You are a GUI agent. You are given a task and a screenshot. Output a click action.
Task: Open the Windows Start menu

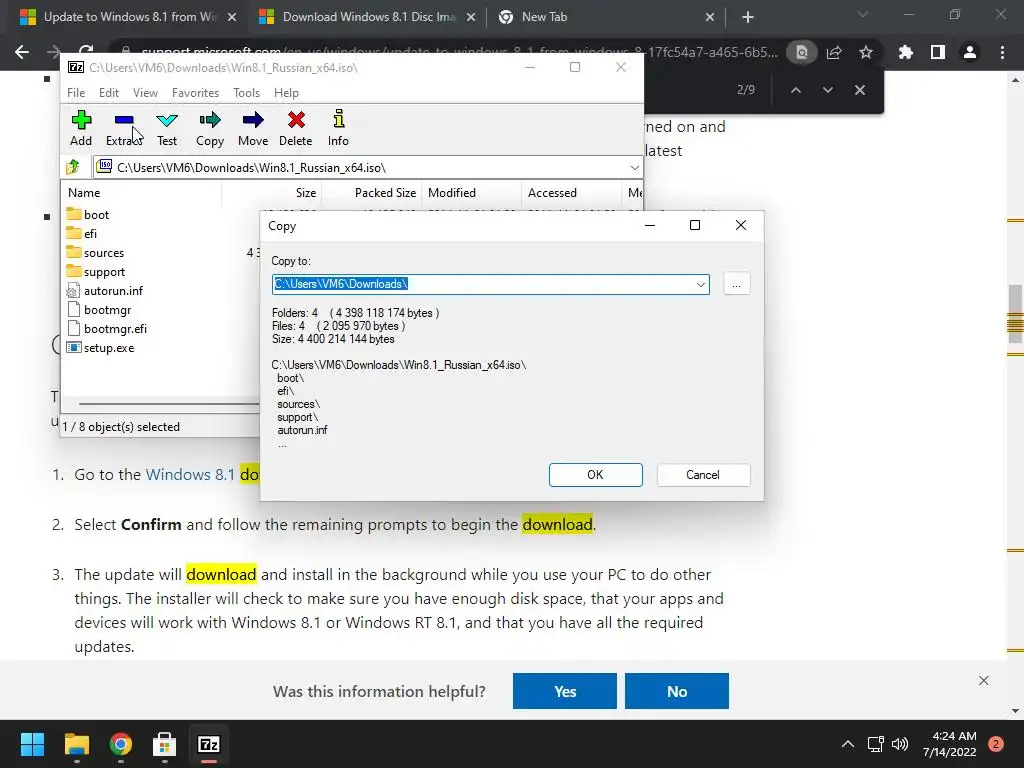tap(33, 744)
